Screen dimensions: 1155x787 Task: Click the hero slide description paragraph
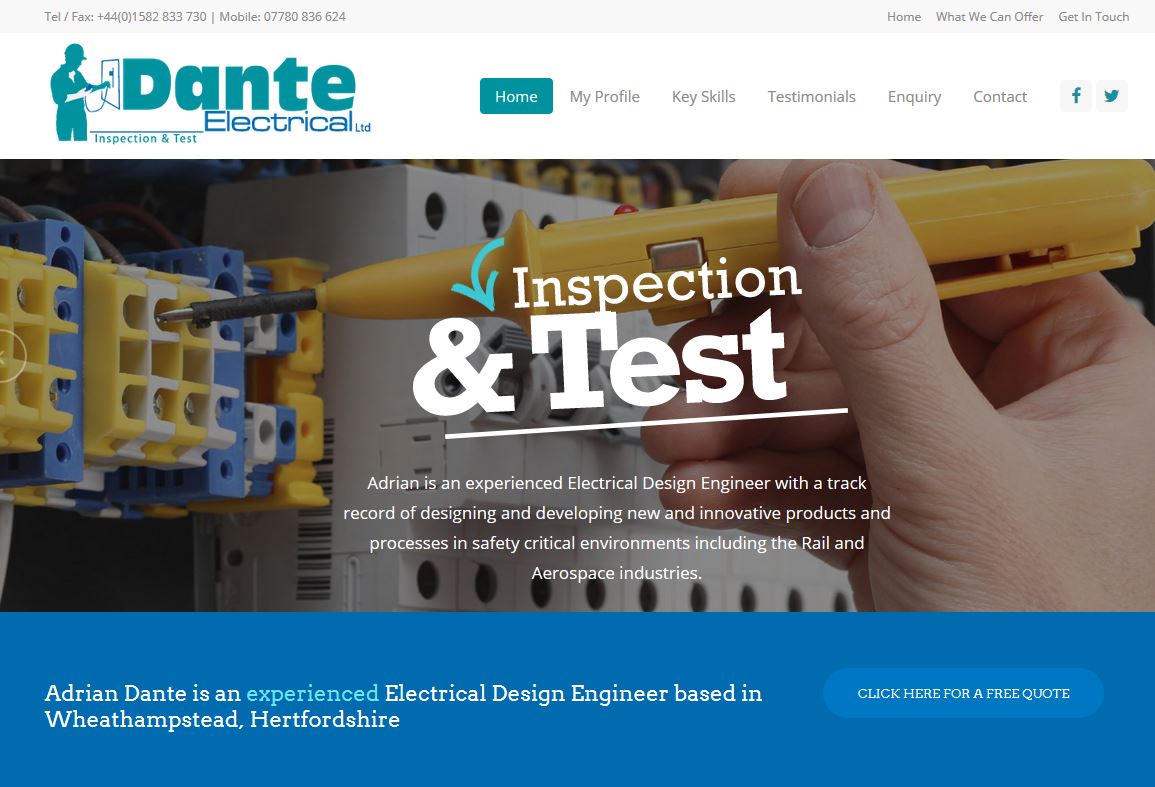click(x=617, y=528)
